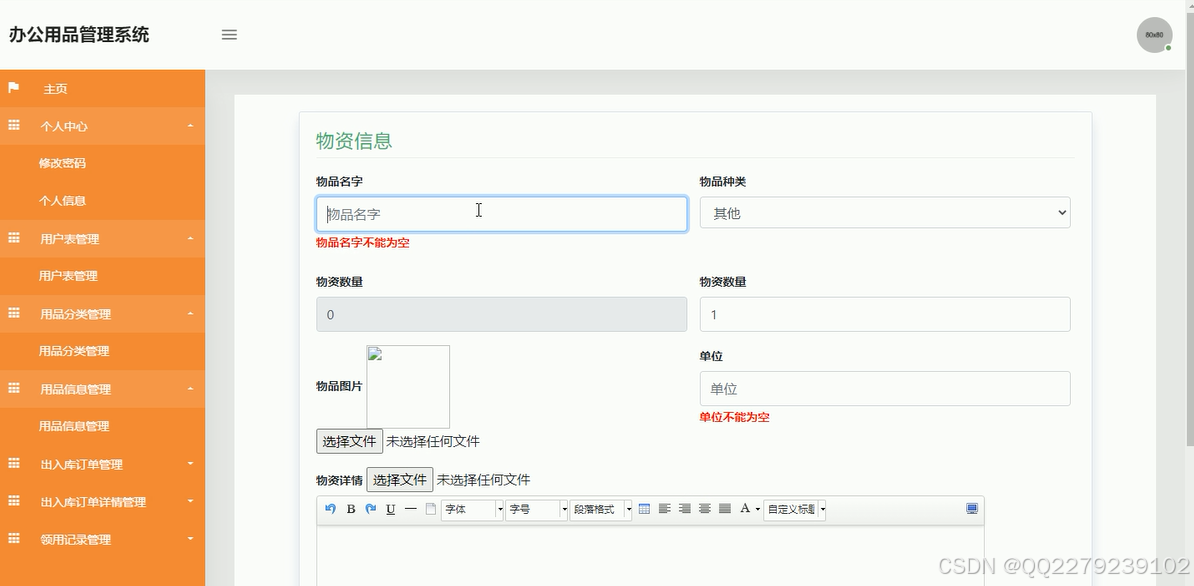Image resolution: width=1194 pixels, height=586 pixels.
Task: Open the 段落格式 paragraph format dropdown
Action: click(x=598, y=509)
